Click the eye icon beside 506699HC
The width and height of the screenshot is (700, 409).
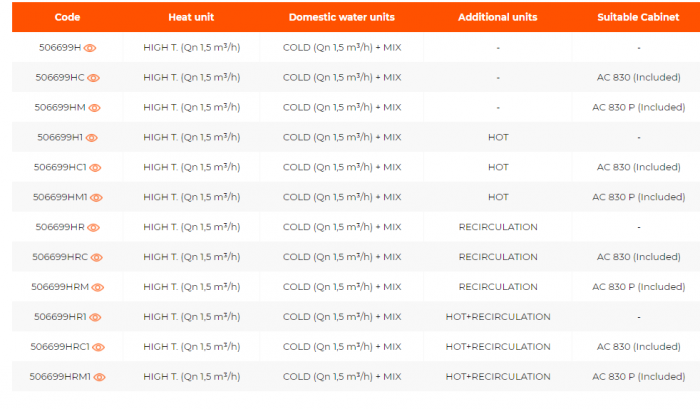(x=94, y=78)
